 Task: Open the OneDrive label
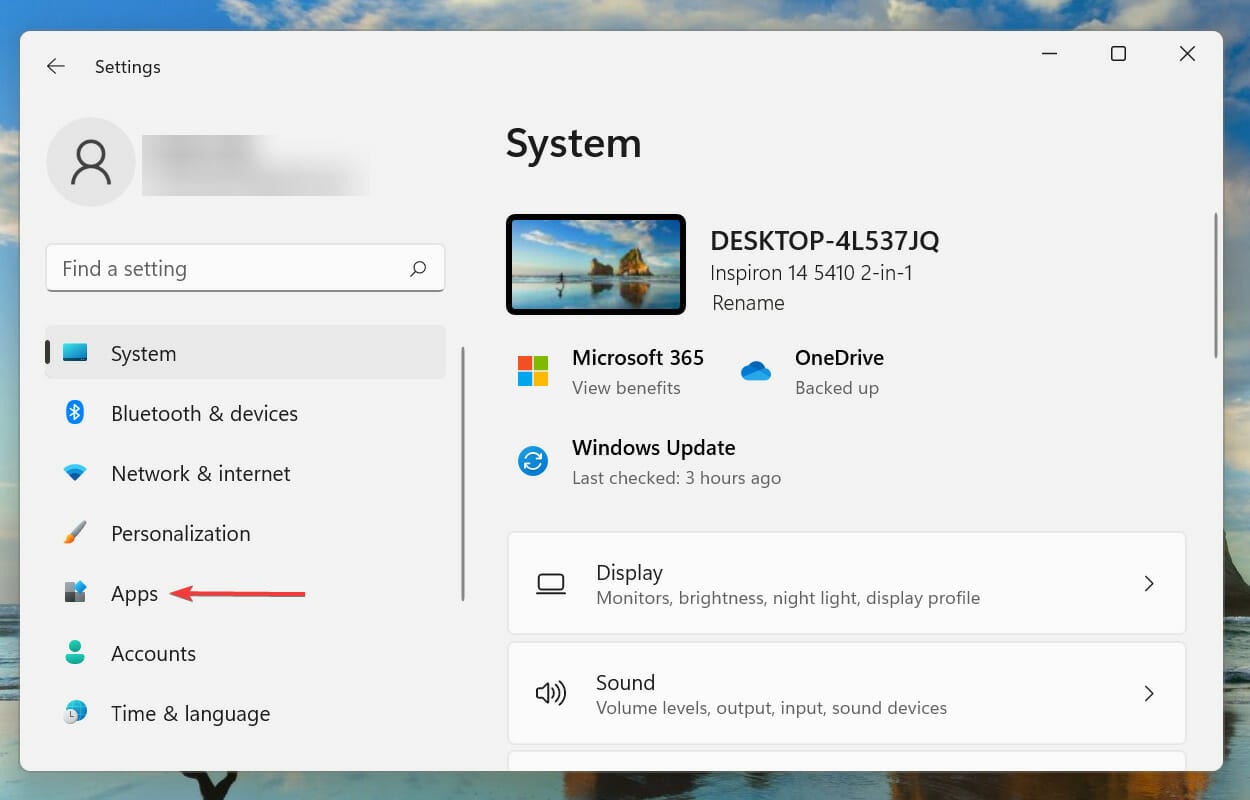tap(839, 357)
